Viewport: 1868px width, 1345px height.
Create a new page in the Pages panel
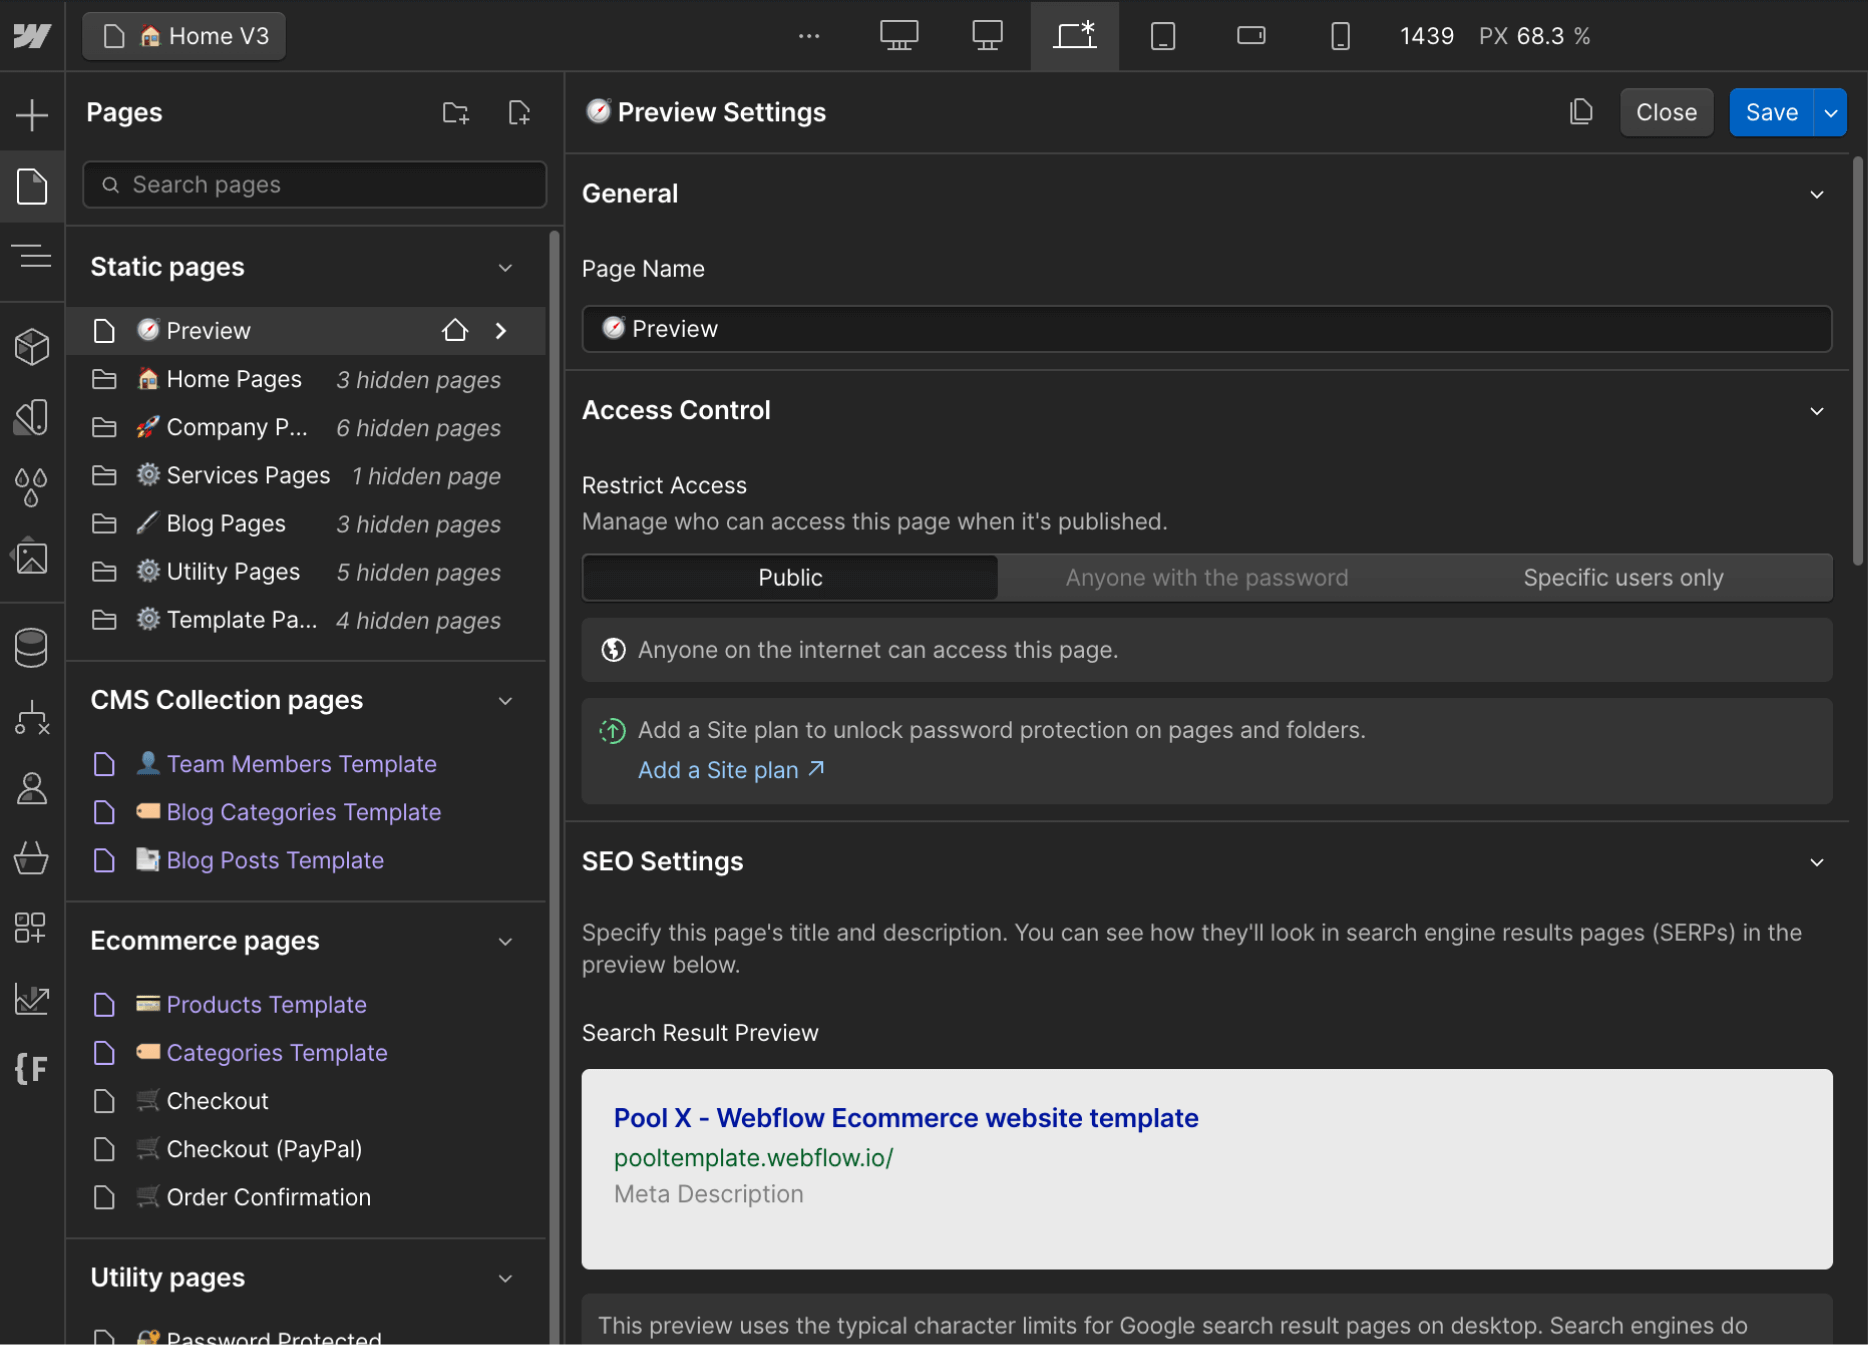pyautogui.click(x=519, y=112)
